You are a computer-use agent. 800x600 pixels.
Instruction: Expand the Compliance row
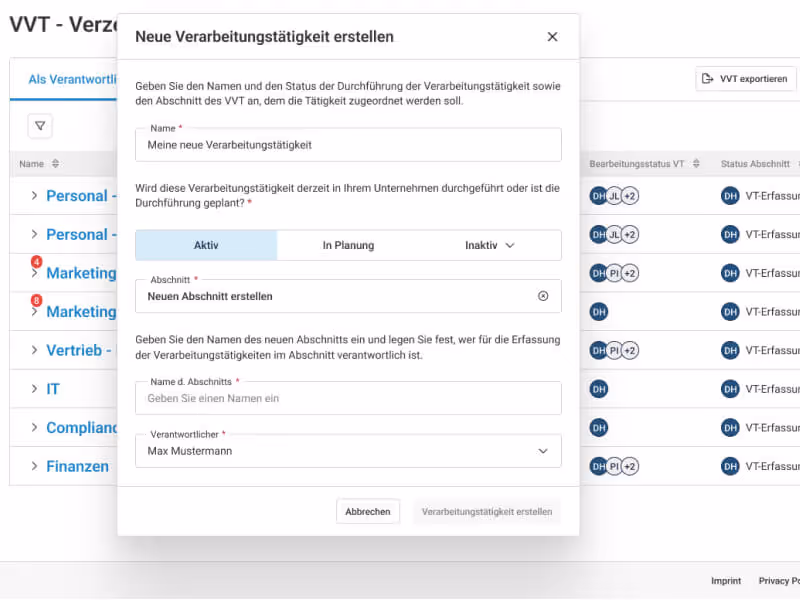34,428
